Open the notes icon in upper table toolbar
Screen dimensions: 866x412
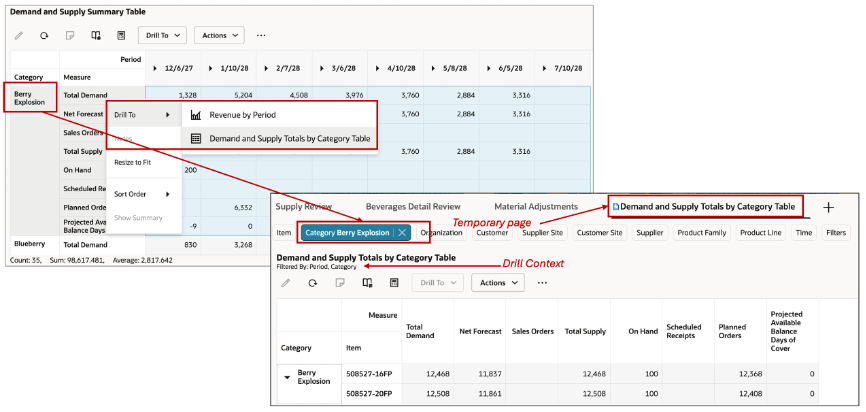point(70,35)
